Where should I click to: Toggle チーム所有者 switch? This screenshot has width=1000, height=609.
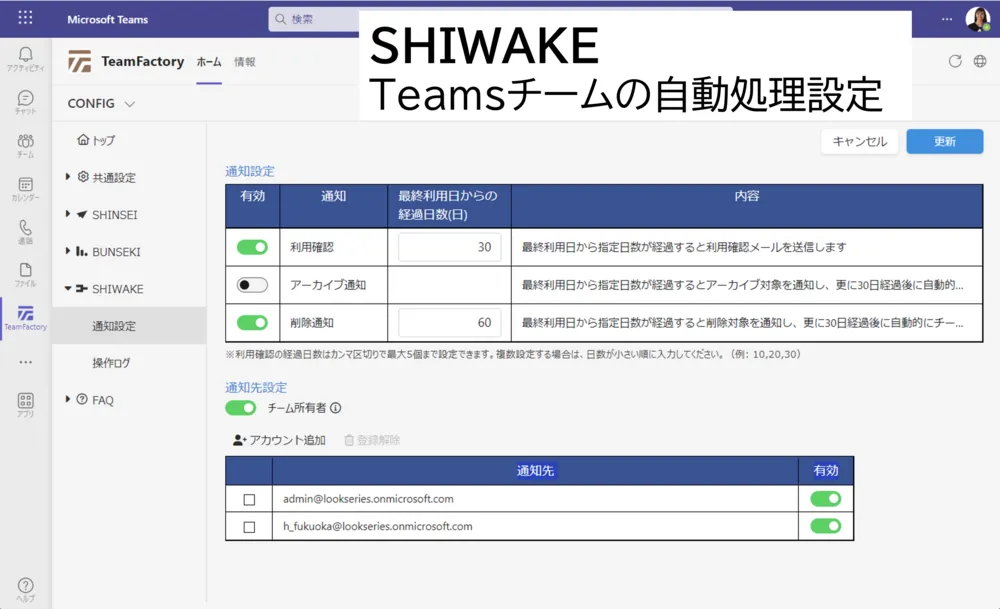click(x=240, y=407)
